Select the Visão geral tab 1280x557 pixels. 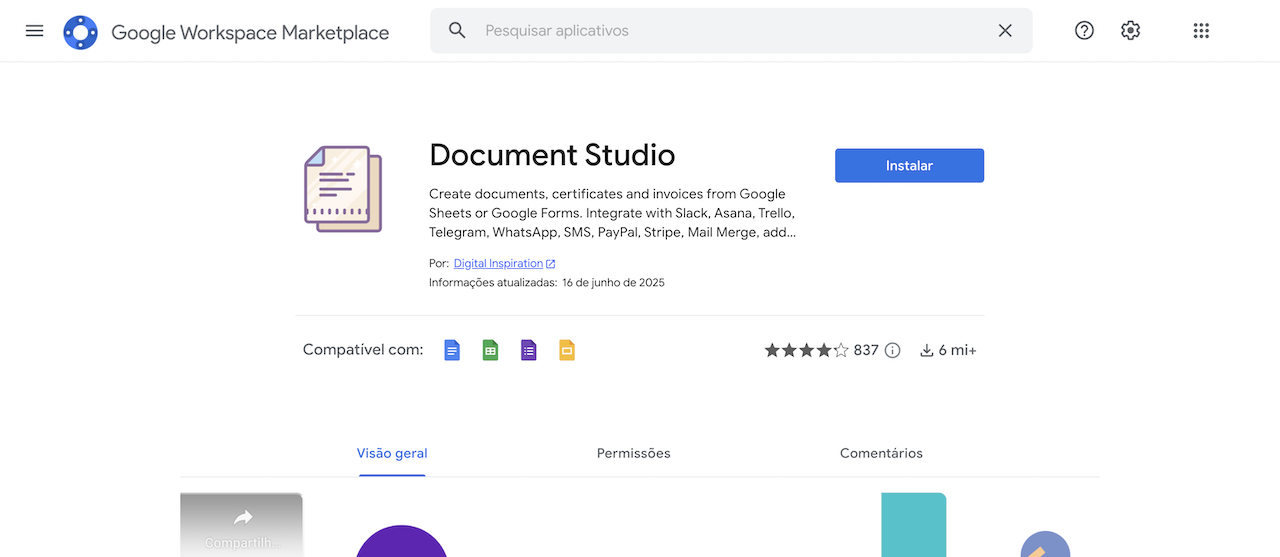point(392,453)
